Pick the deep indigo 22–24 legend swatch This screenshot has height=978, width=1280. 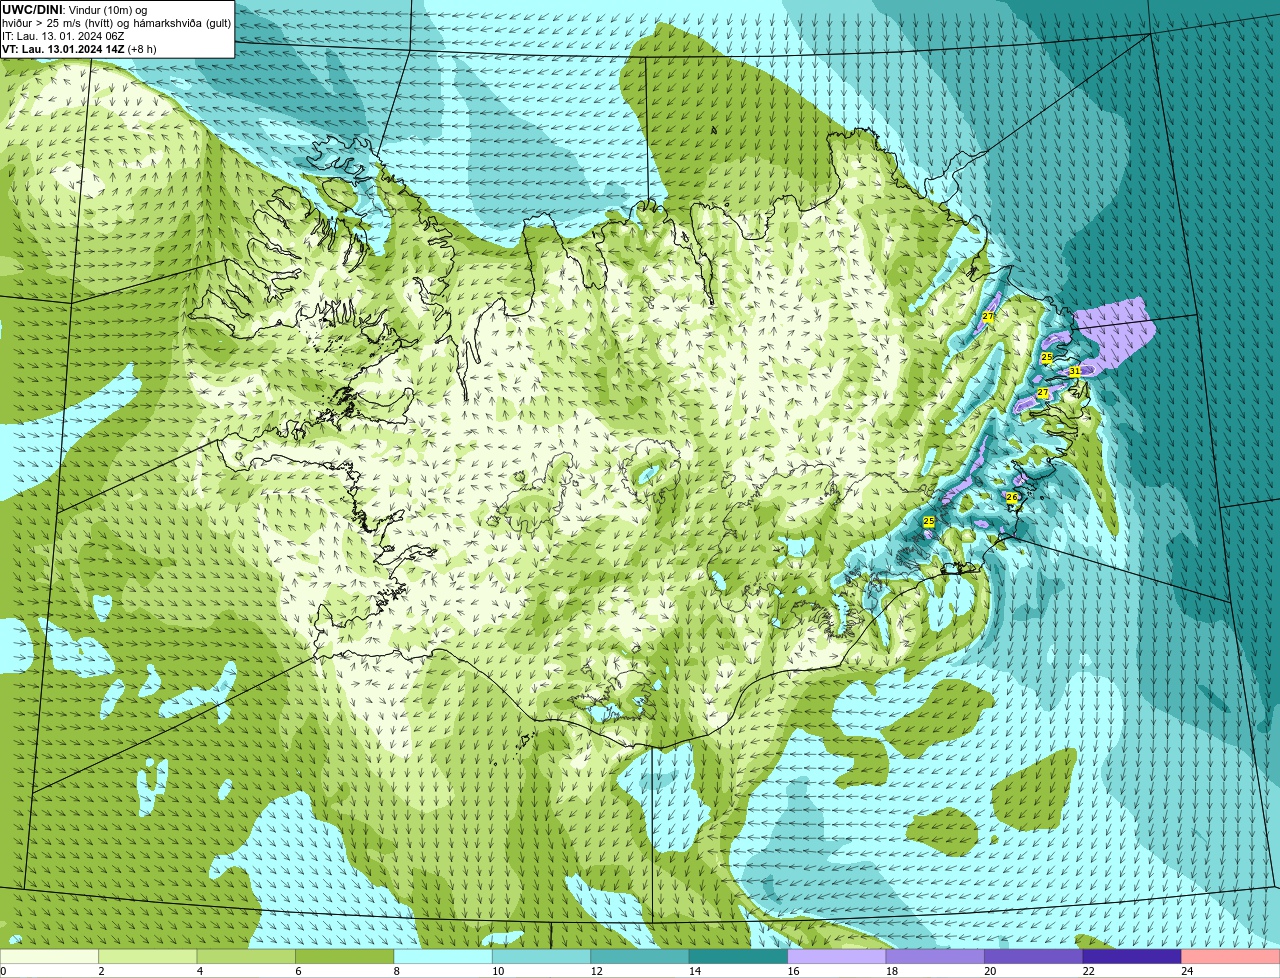(x=1132, y=956)
